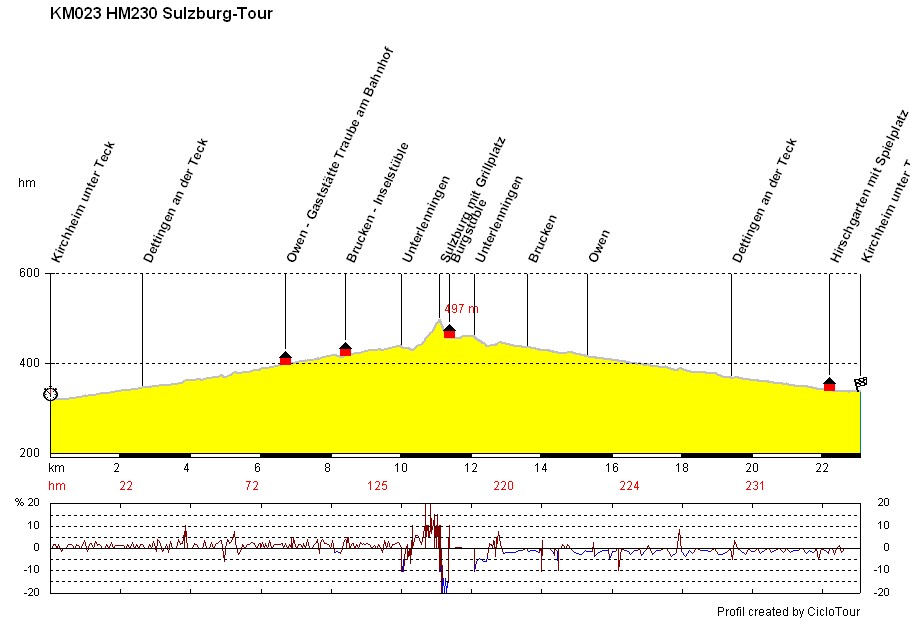Select the Brucken - Inselstüble waypoint label
The image size is (910, 618).
pos(377,203)
